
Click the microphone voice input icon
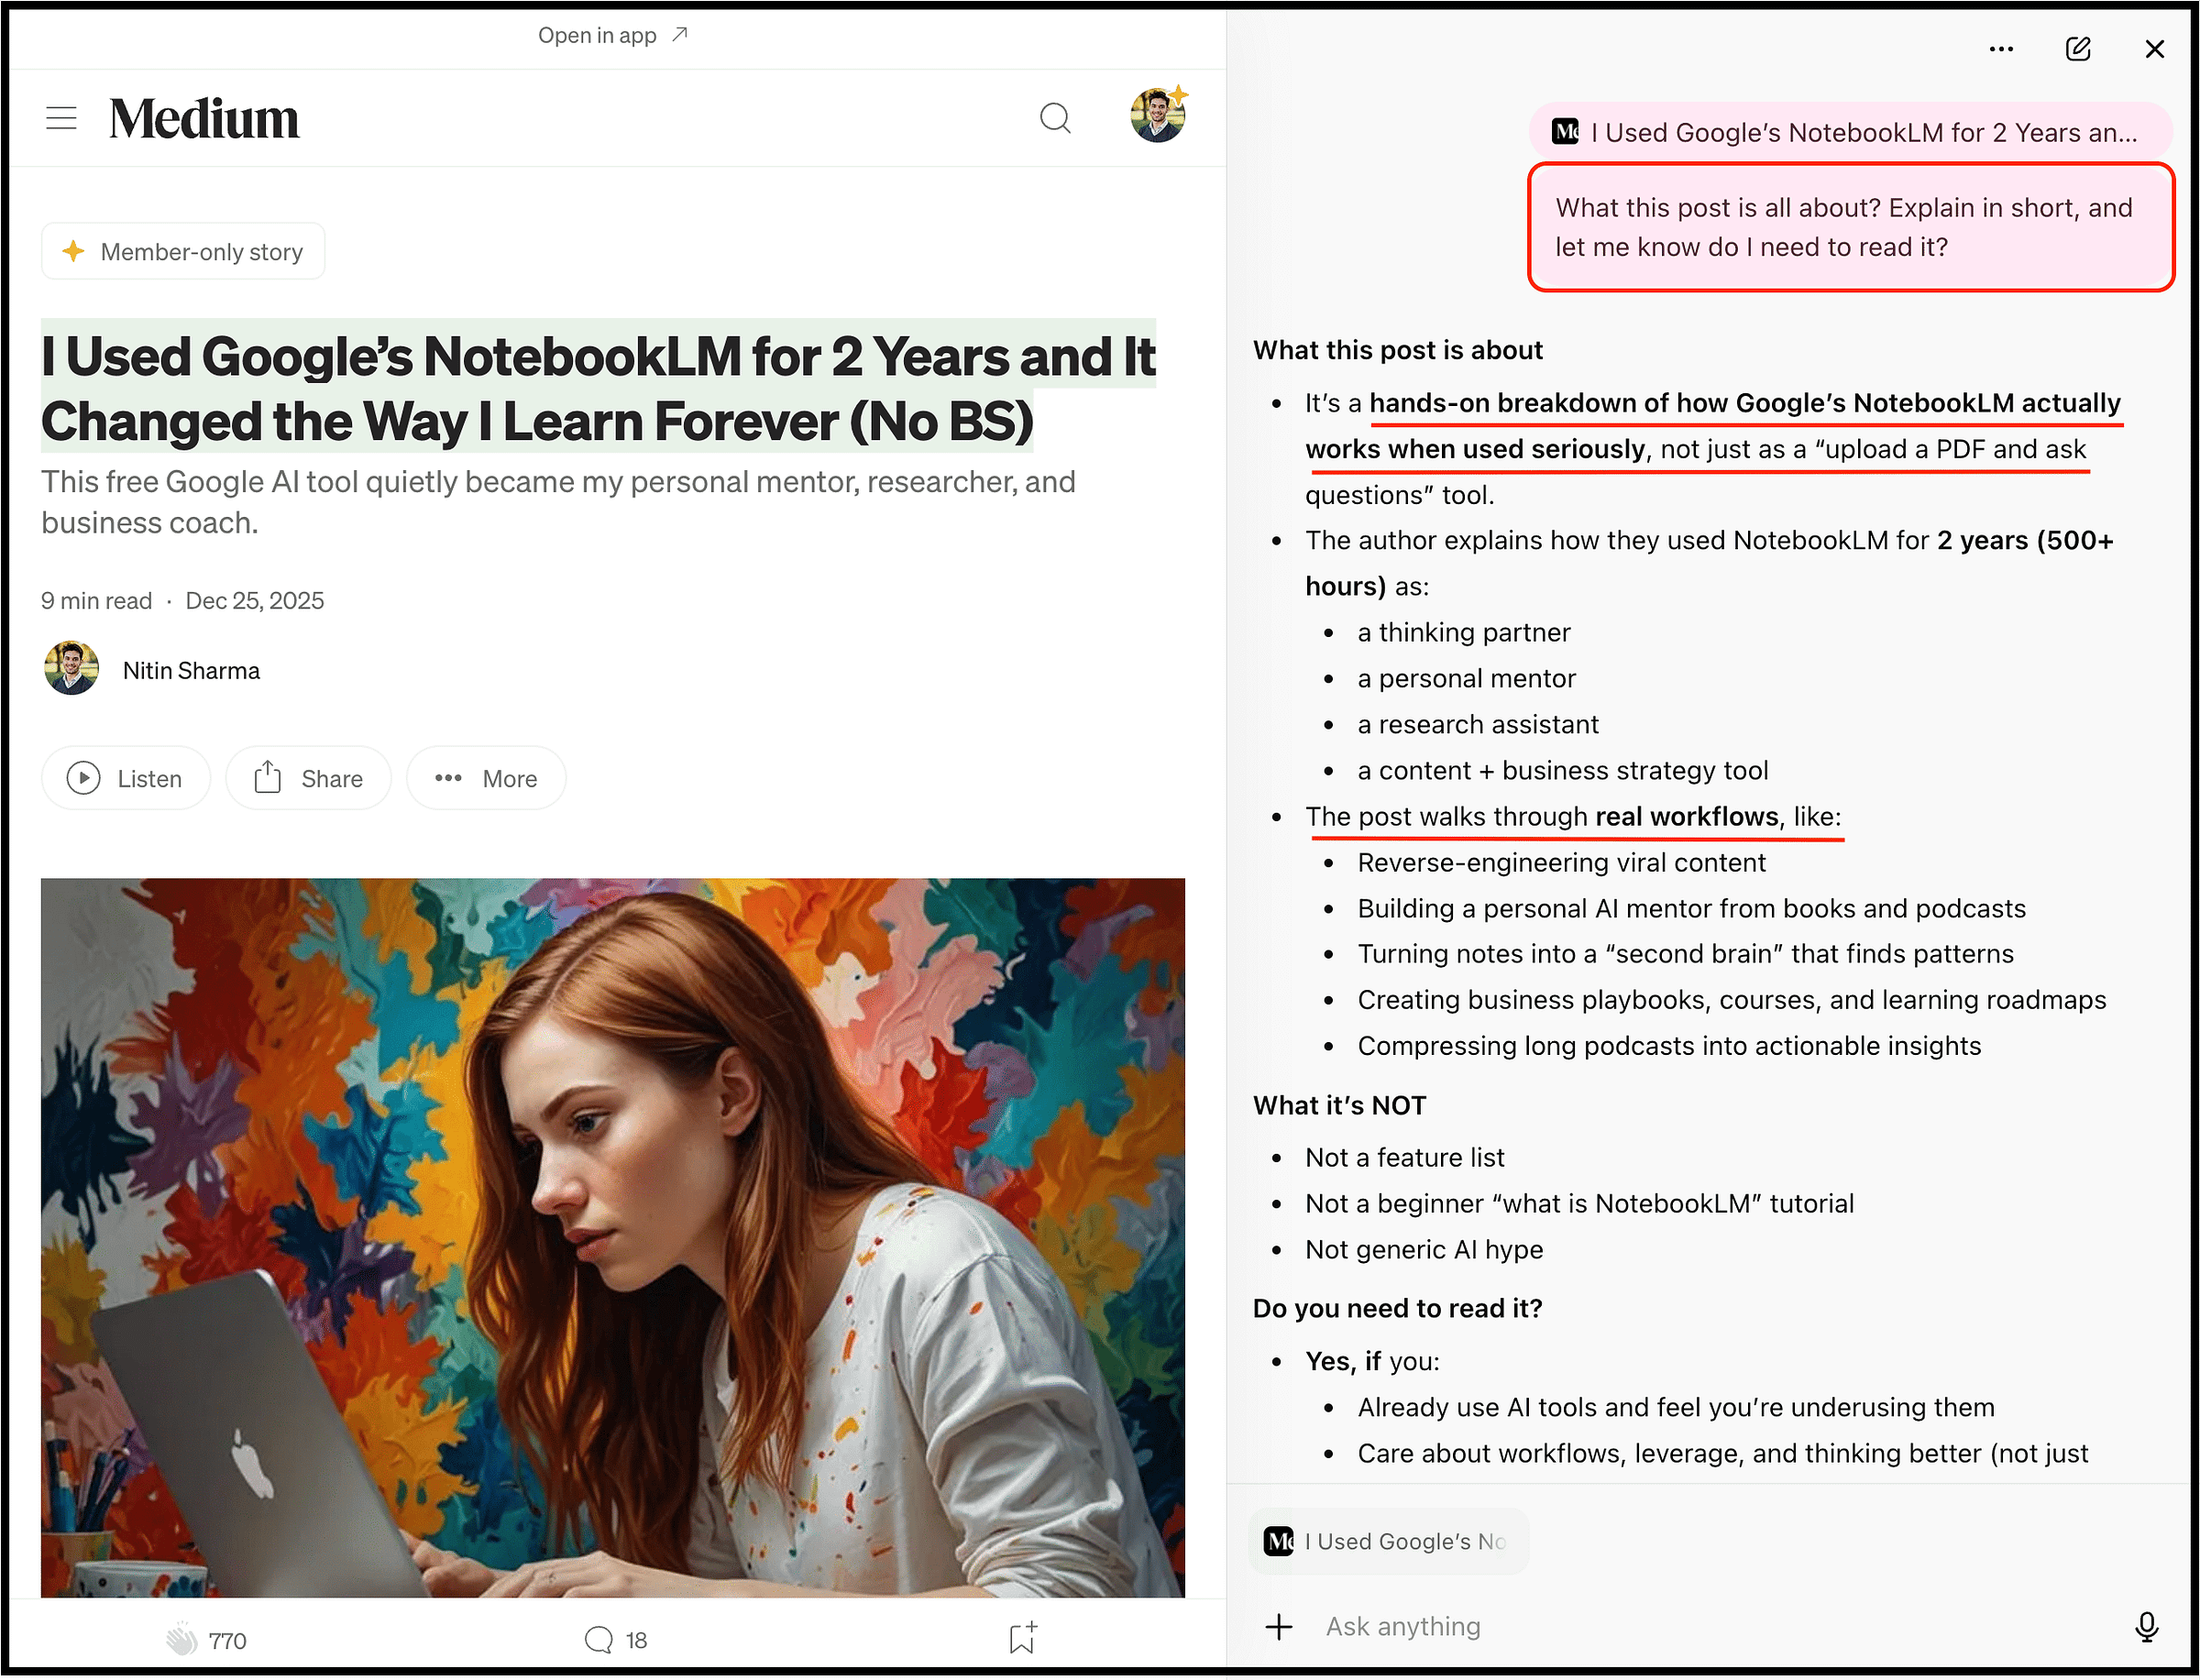(x=2146, y=1627)
